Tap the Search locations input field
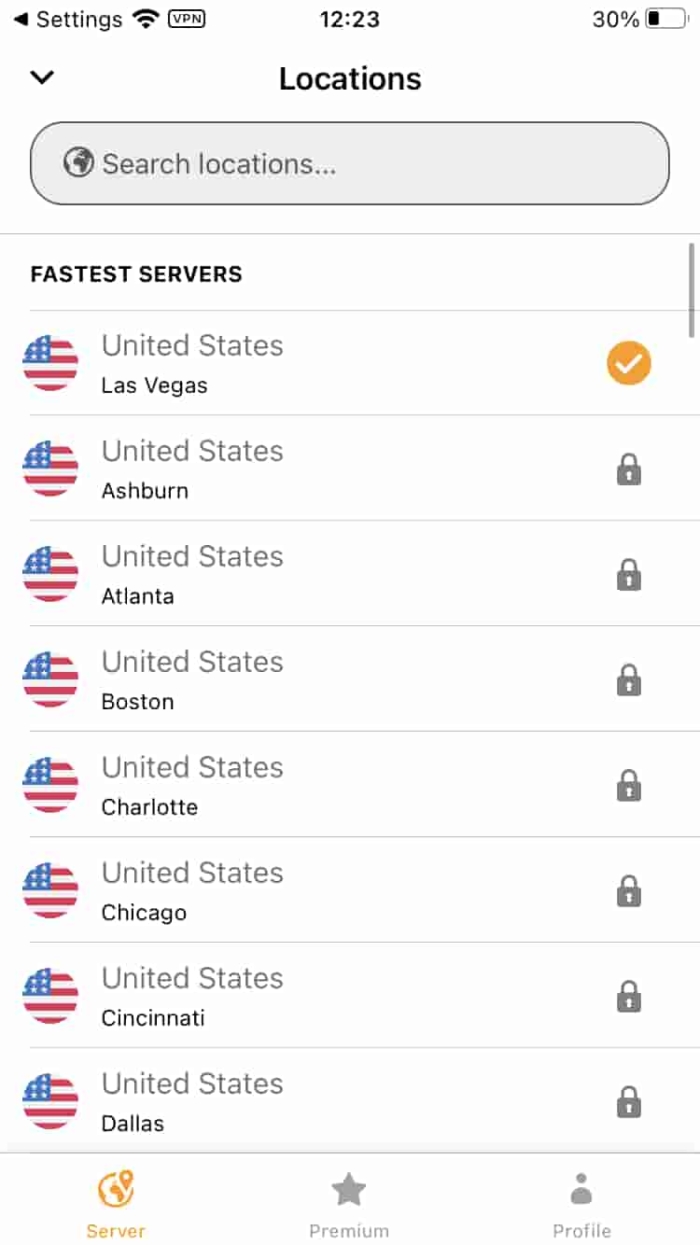700x1245 pixels. pos(348,163)
